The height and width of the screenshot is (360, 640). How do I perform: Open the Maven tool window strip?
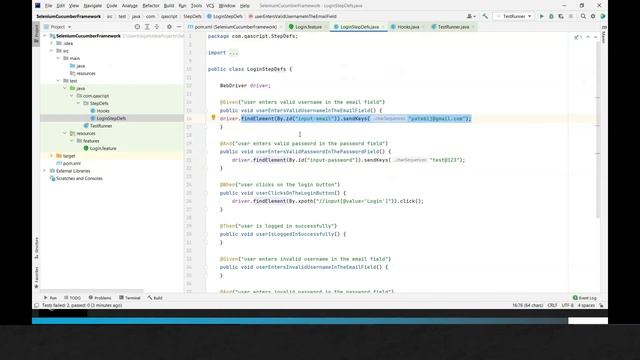(x=604, y=35)
